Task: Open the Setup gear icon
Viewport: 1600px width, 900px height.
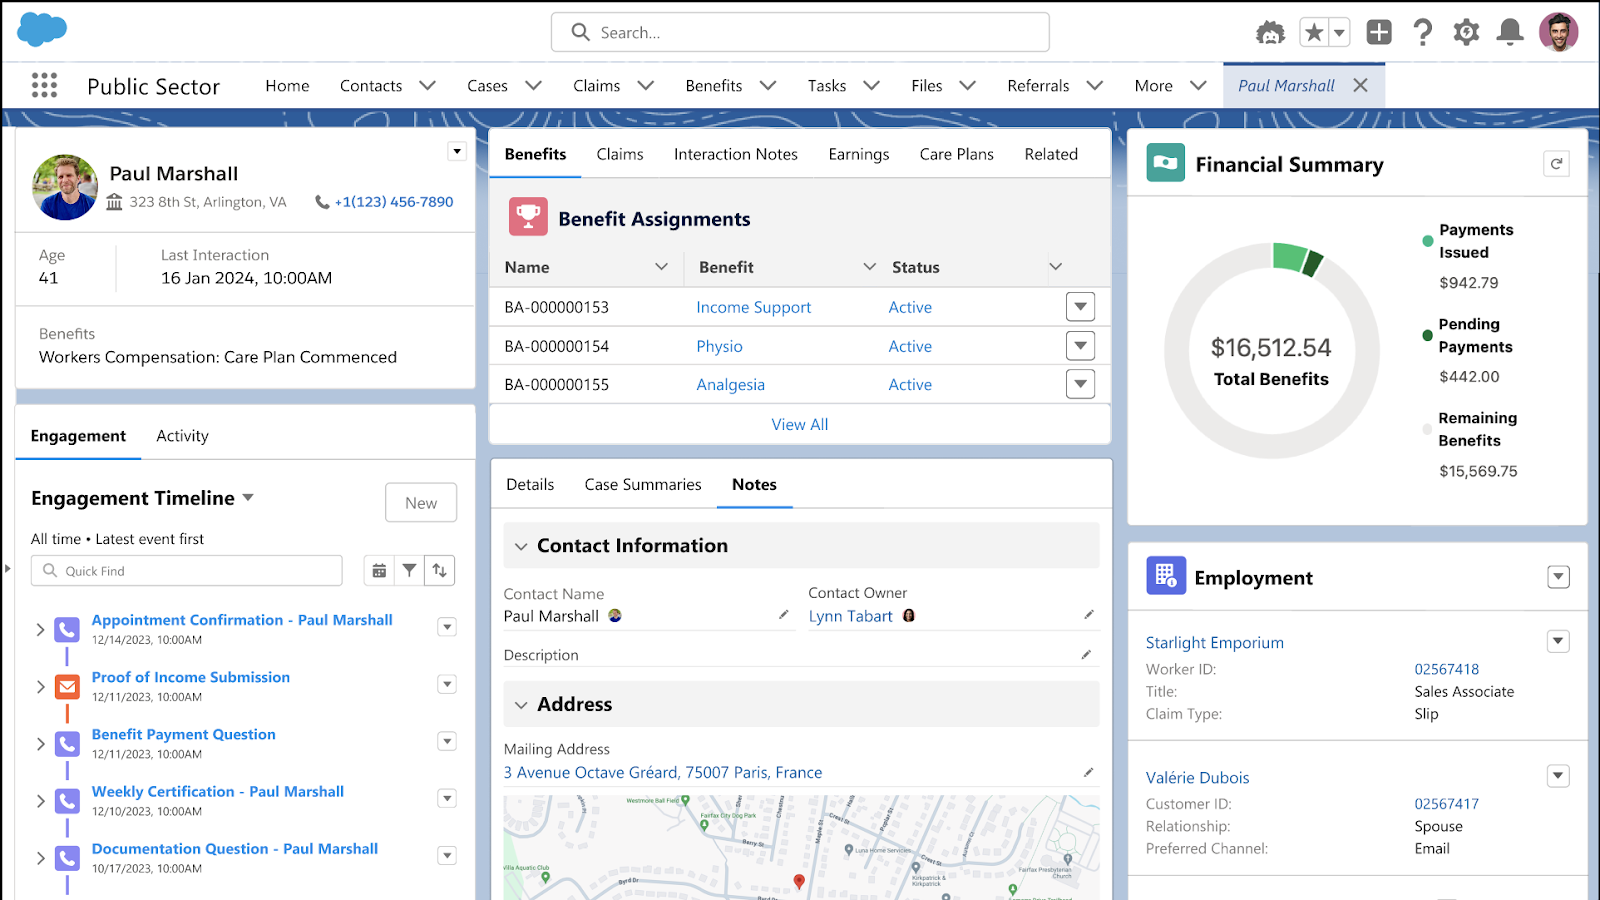Action: [1466, 33]
